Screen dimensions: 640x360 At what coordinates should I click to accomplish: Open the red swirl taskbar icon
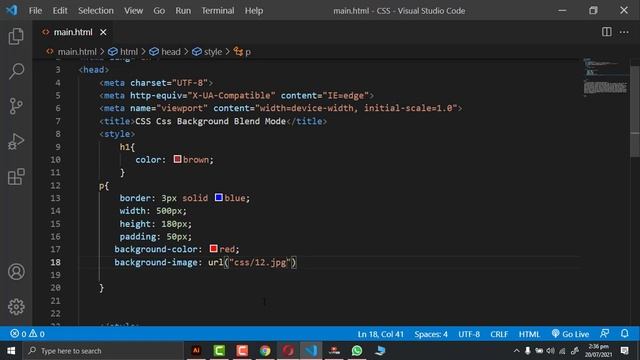288,351
